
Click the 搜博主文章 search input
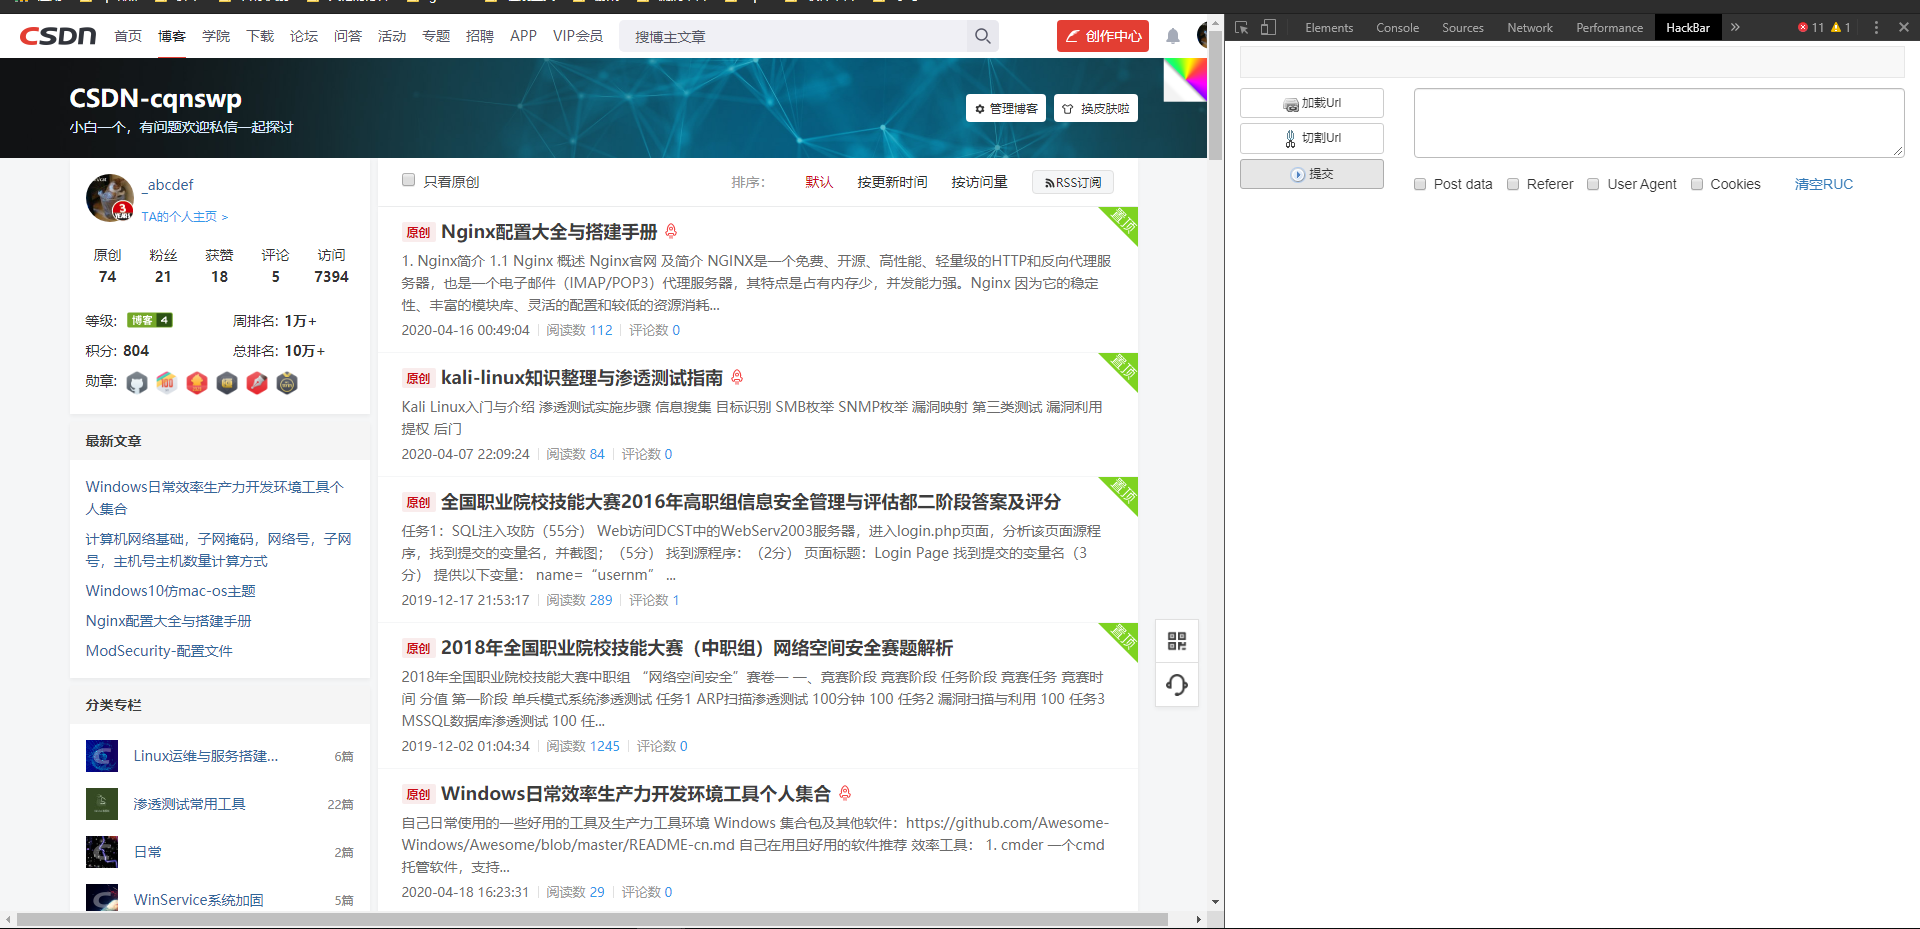point(793,36)
